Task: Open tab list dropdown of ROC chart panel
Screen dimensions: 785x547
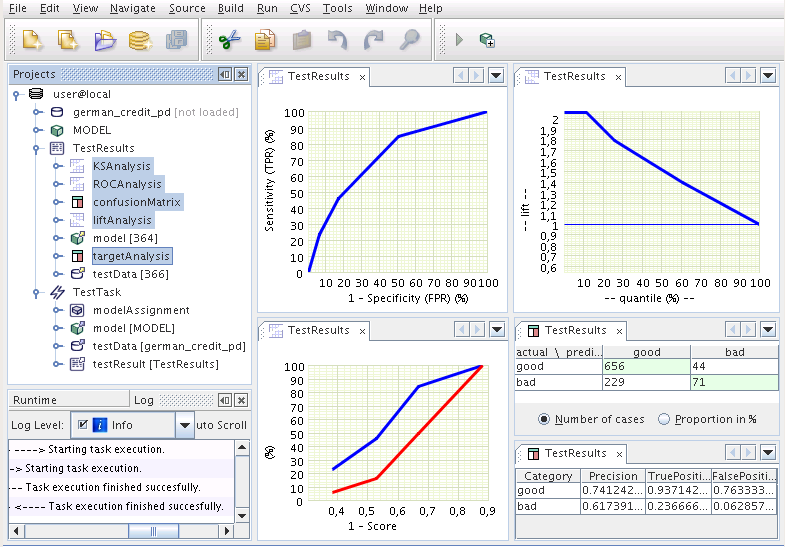Action: click(x=496, y=76)
